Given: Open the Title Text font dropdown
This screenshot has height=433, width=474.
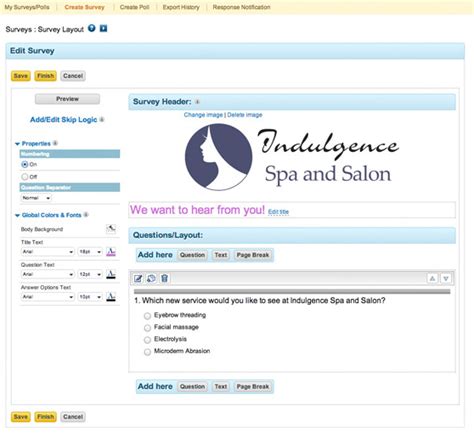Looking at the screenshot, I should point(47,252).
